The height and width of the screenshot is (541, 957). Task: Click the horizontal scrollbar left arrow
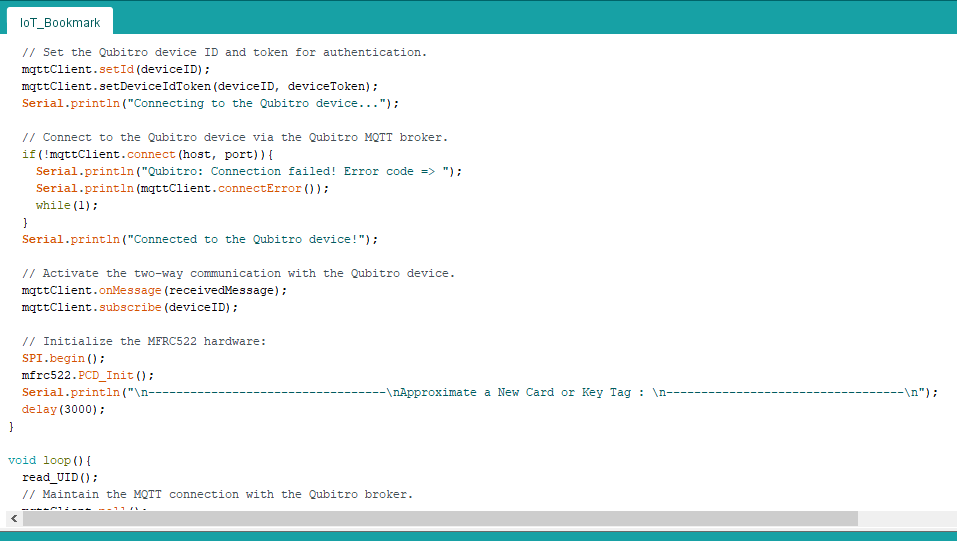click(14, 519)
